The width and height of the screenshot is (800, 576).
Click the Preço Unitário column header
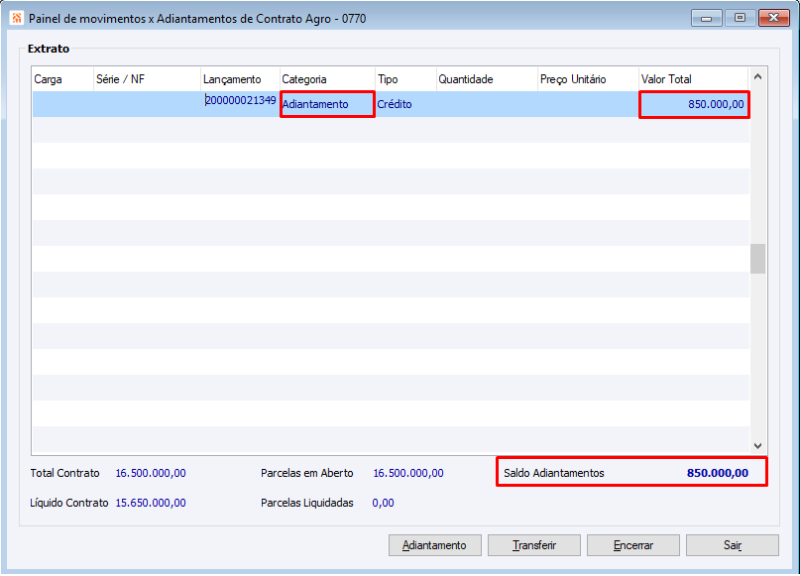coord(588,79)
